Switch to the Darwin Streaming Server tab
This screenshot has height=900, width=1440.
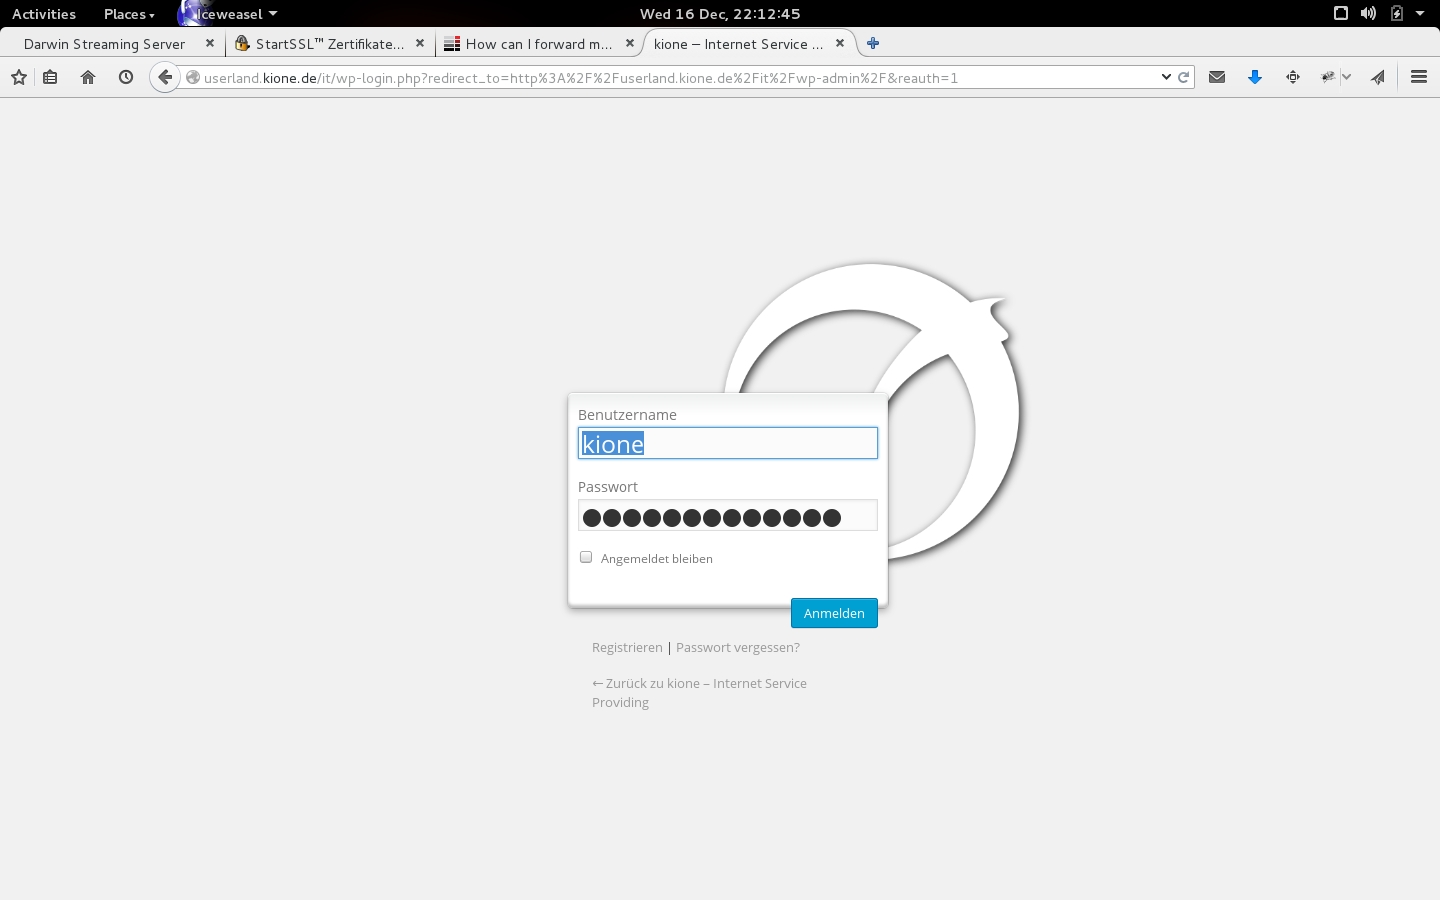tap(105, 44)
